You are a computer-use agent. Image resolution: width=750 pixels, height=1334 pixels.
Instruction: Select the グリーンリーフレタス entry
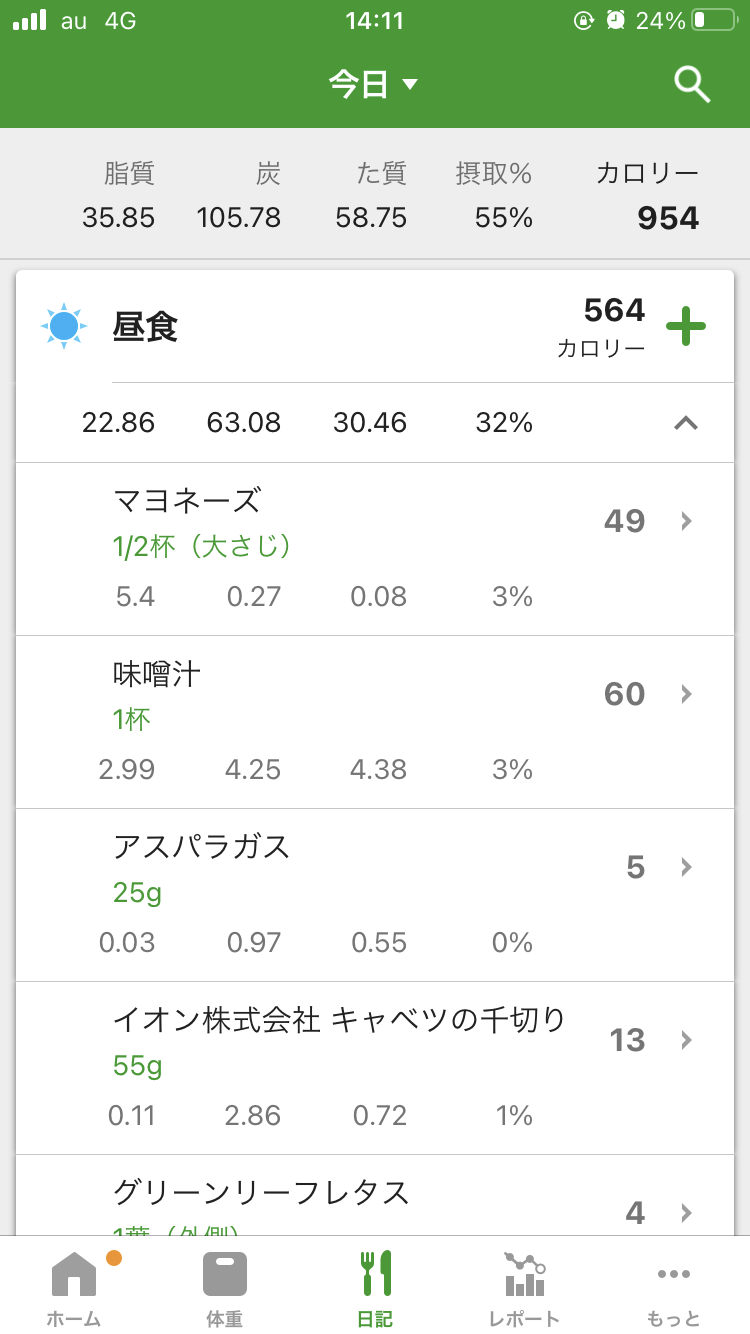coord(375,1196)
